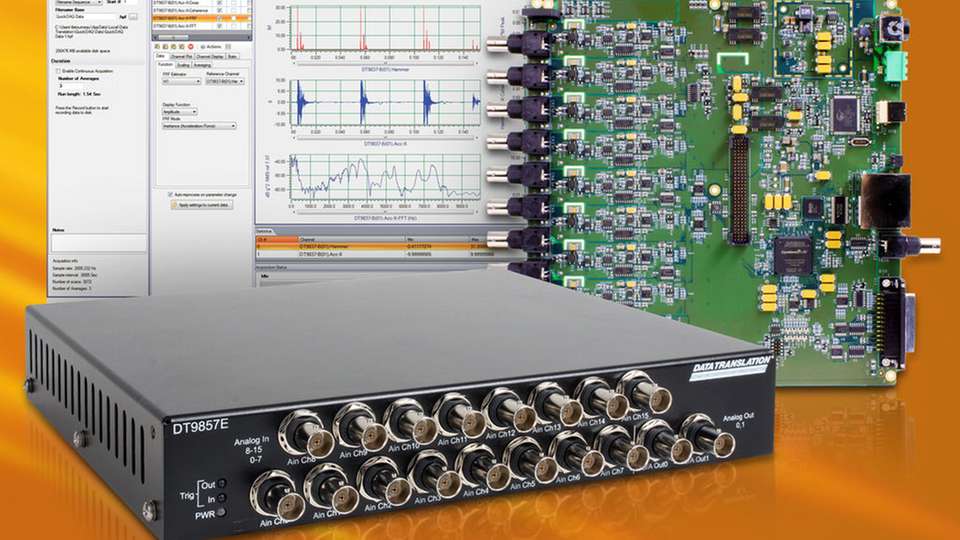960x540 pixels.
Task: Click the blue Acc-X waveform plot
Action: click(x=384, y=102)
